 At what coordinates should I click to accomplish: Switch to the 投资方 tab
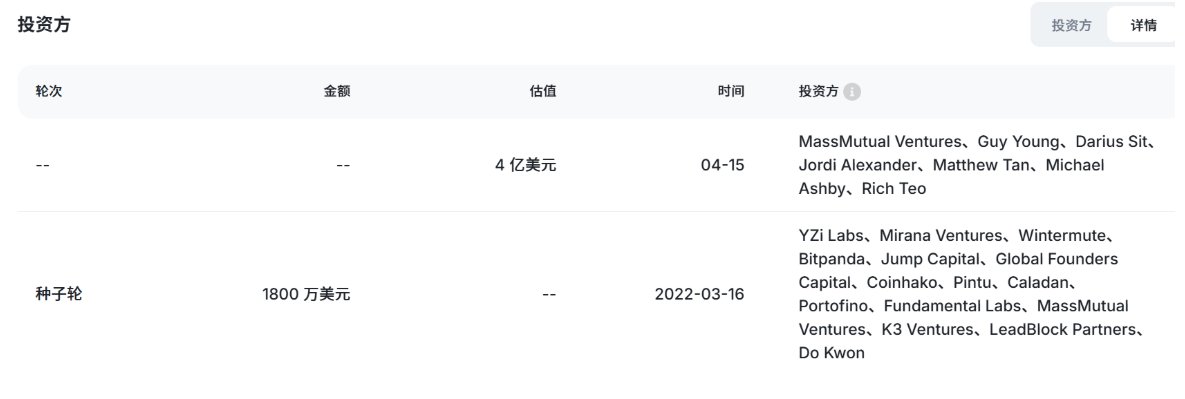[1071, 25]
